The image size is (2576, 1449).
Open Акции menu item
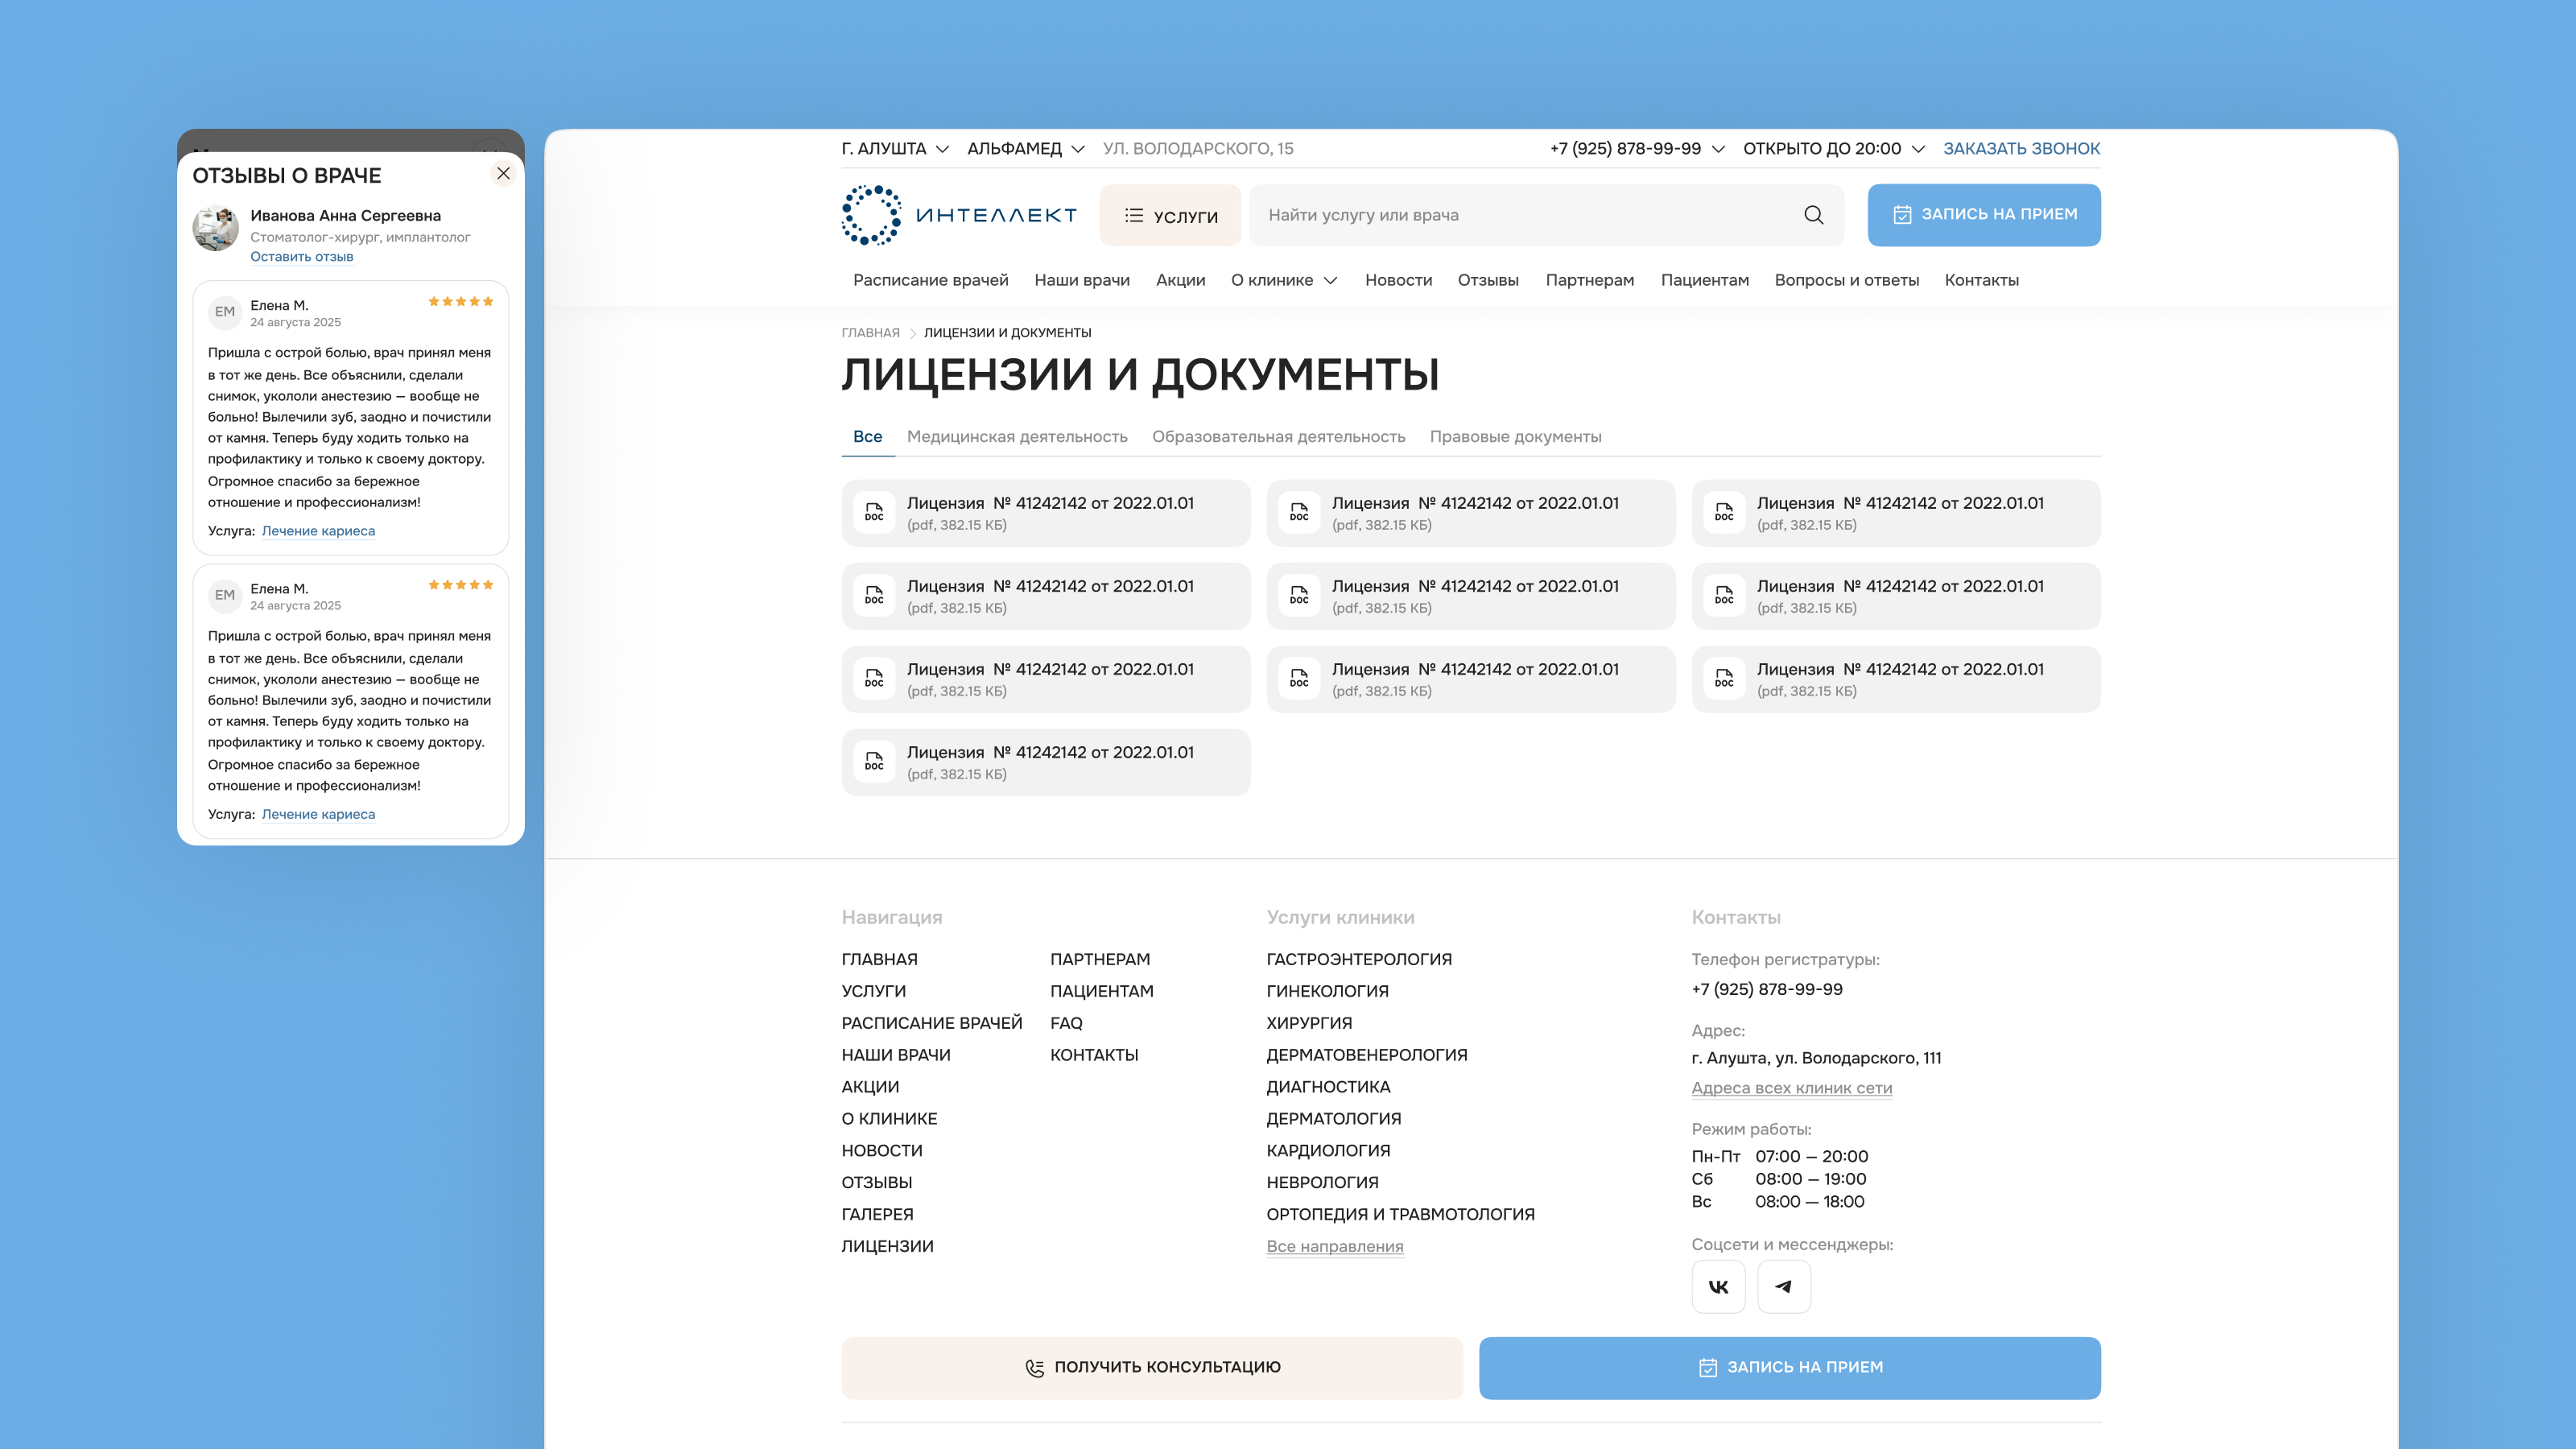click(1180, 281)
